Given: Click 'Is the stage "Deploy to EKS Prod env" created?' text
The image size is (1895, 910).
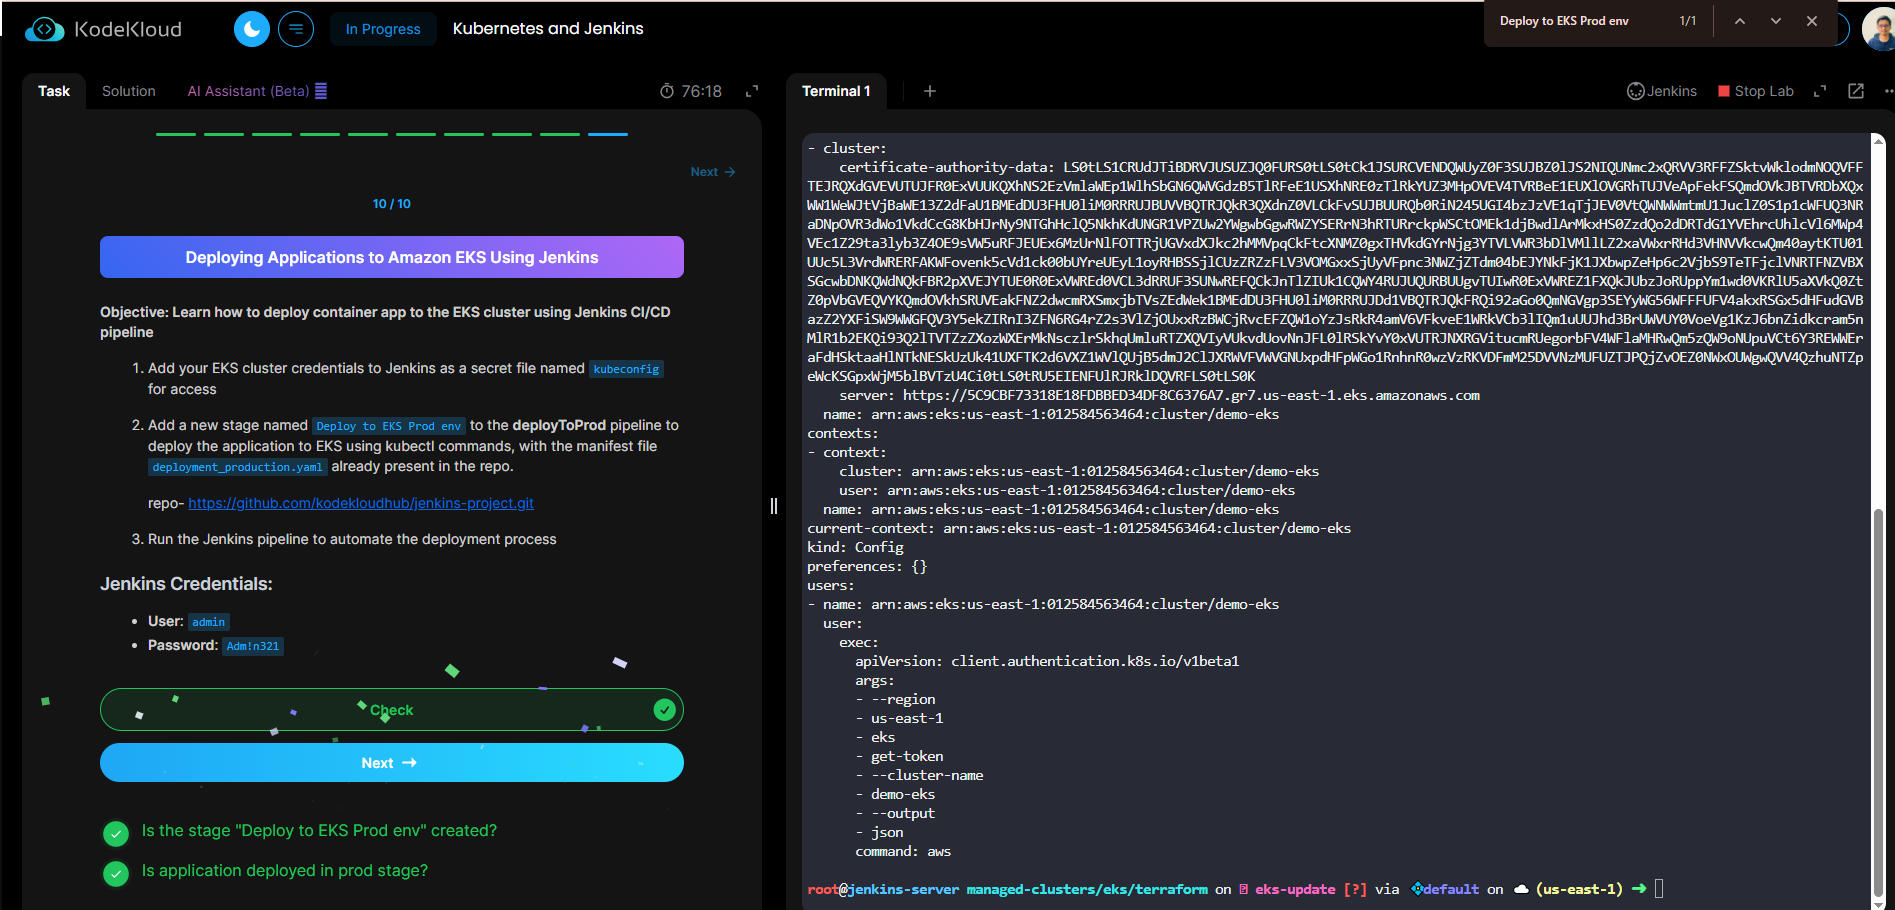Looking at the screenshot, I should click(x=319, y=831).
